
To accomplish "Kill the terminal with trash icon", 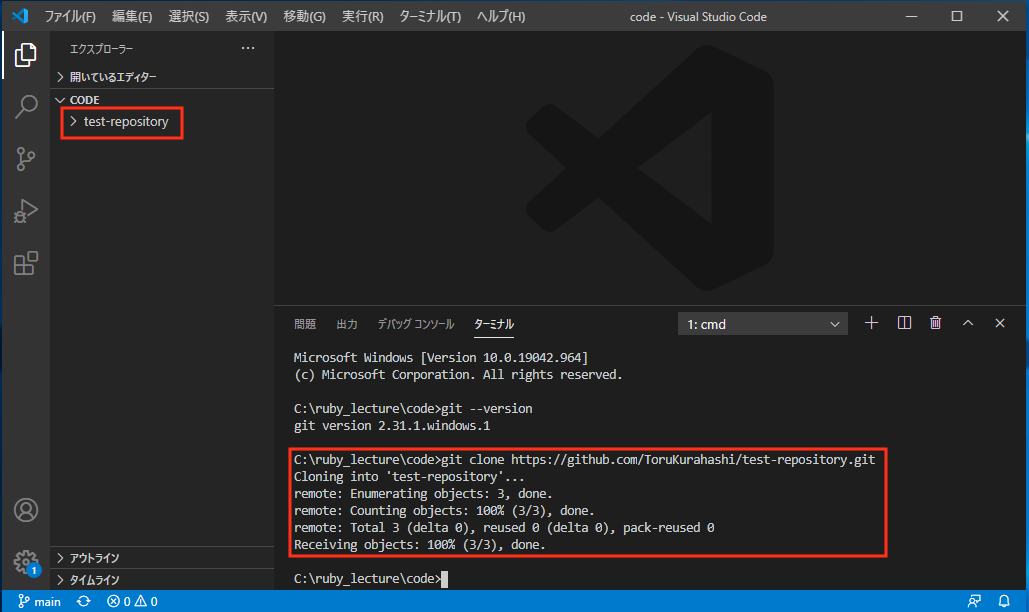I will 935,323.
